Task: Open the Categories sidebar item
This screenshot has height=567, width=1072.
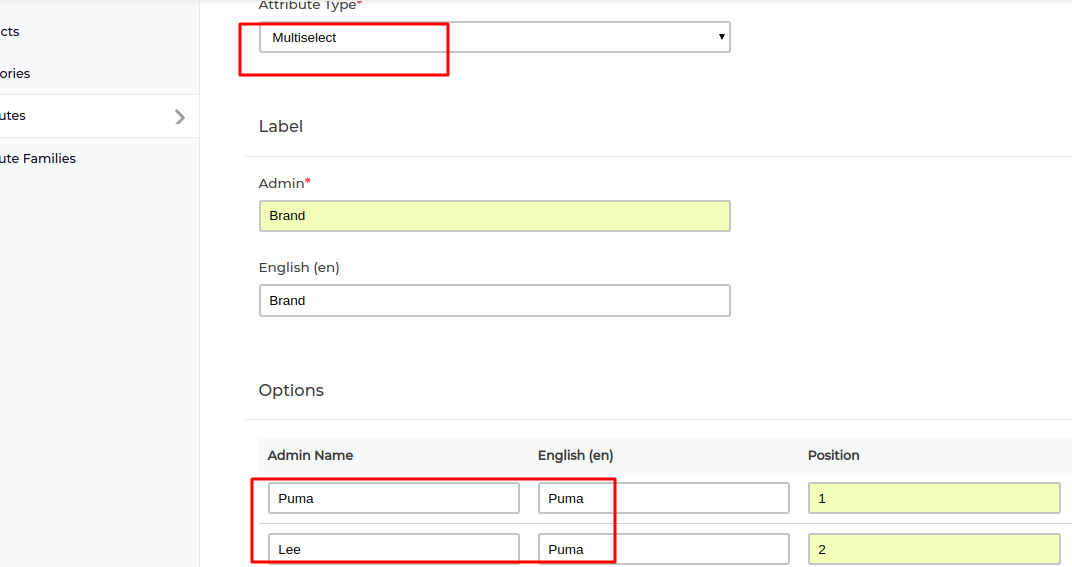Action: 15,73
